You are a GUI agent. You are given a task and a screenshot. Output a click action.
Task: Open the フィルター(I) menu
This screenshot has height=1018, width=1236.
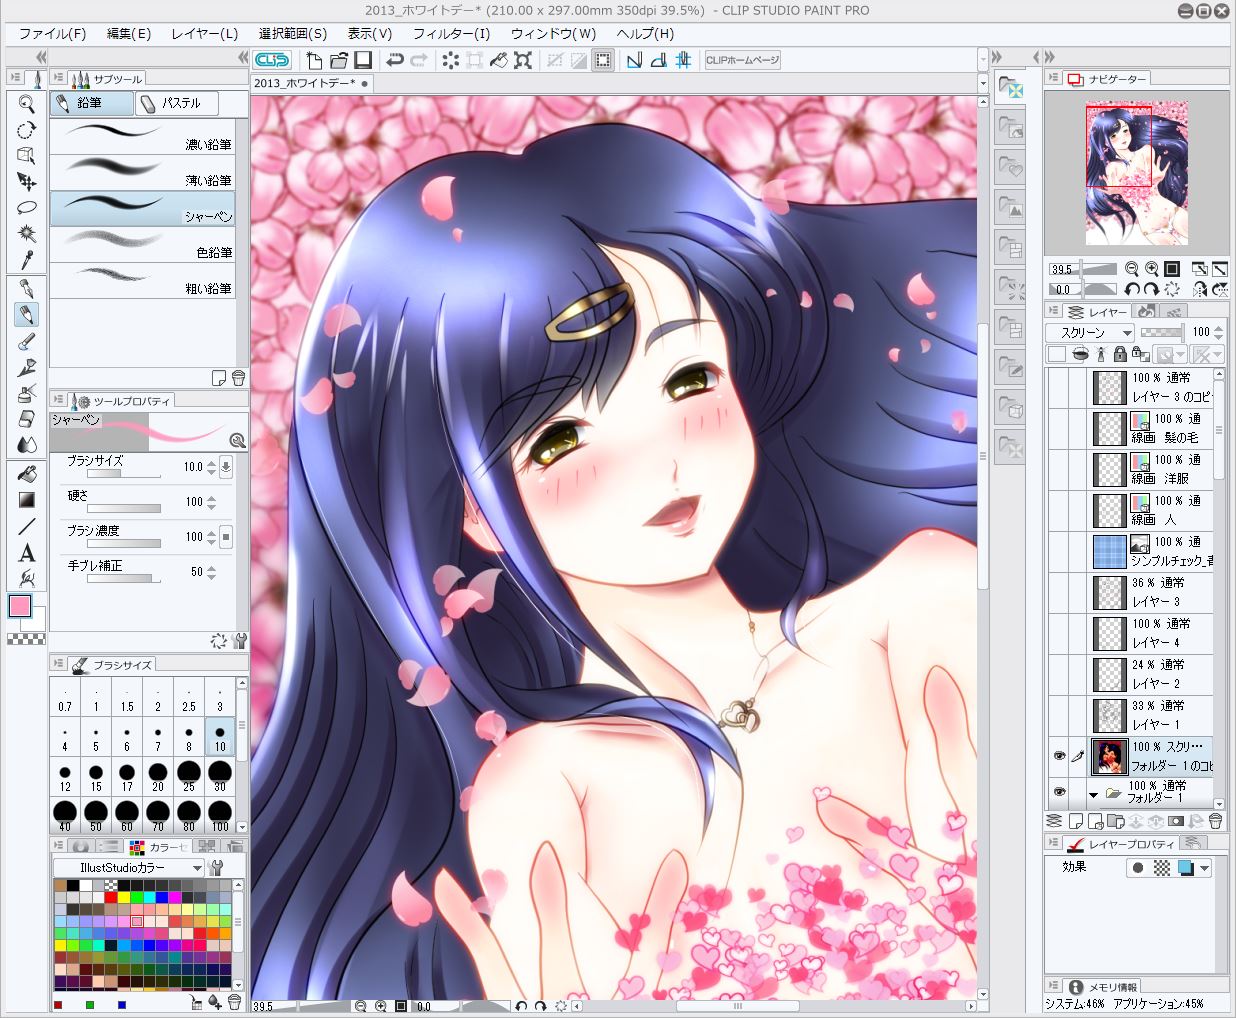click(x=451, y=33)
